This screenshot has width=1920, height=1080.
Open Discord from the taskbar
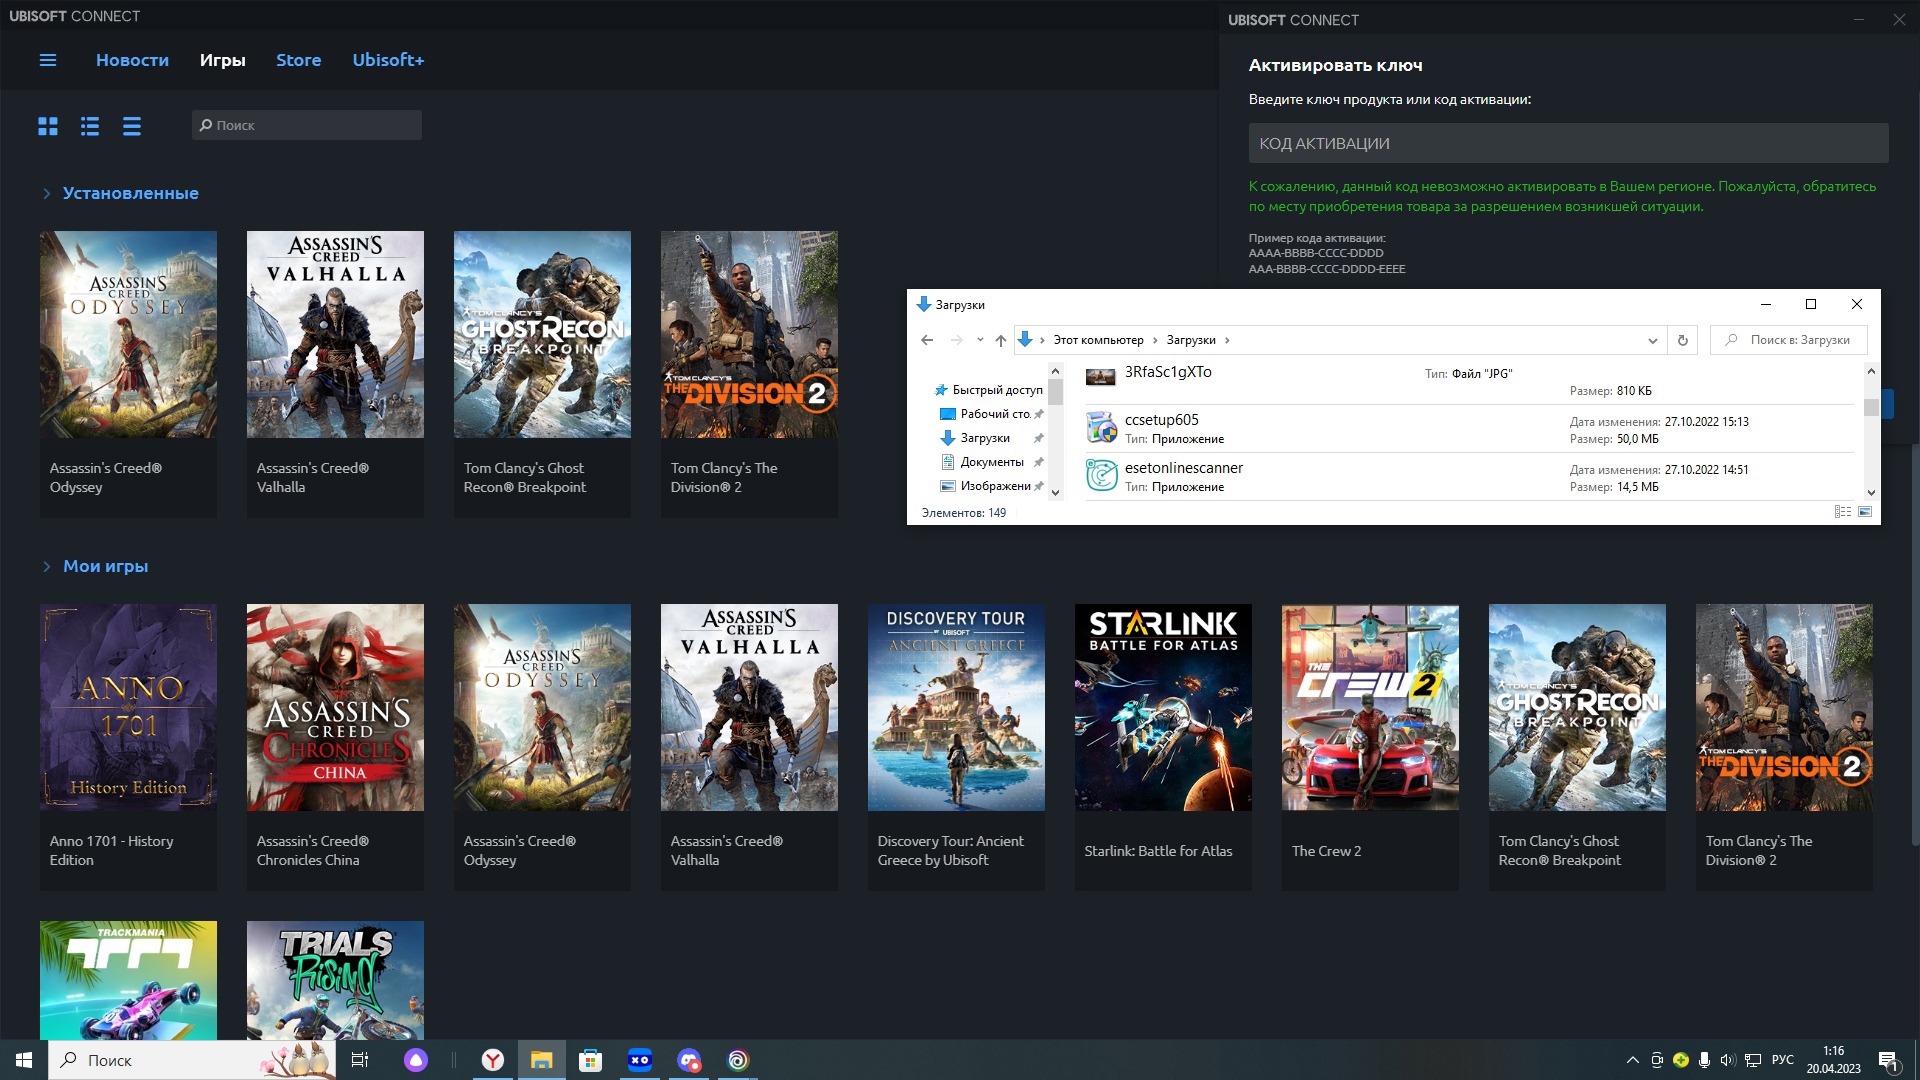[689, 1060]
